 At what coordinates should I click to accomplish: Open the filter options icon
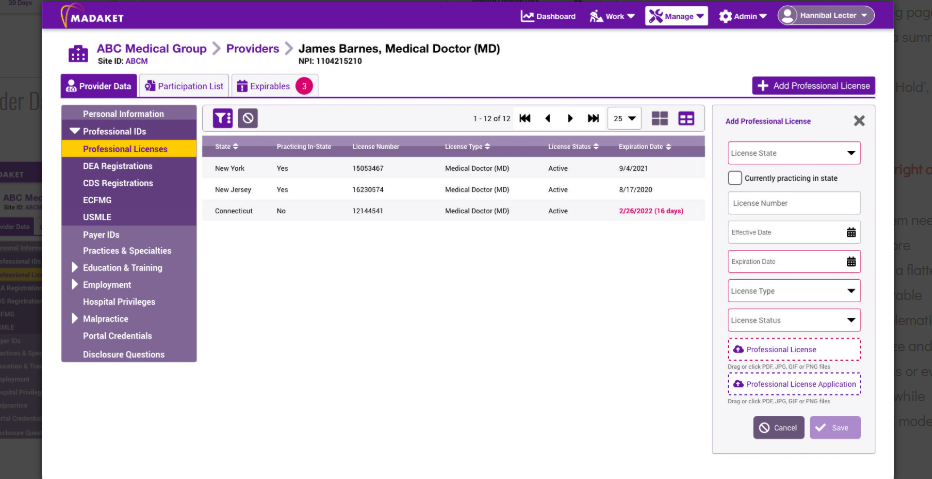(x=223, y=118)
